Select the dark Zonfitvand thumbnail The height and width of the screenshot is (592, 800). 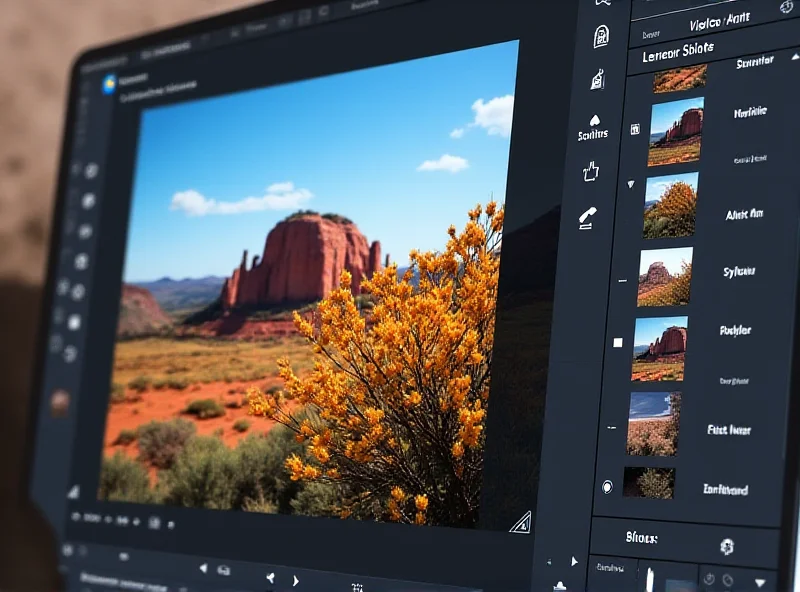[649, 482]
